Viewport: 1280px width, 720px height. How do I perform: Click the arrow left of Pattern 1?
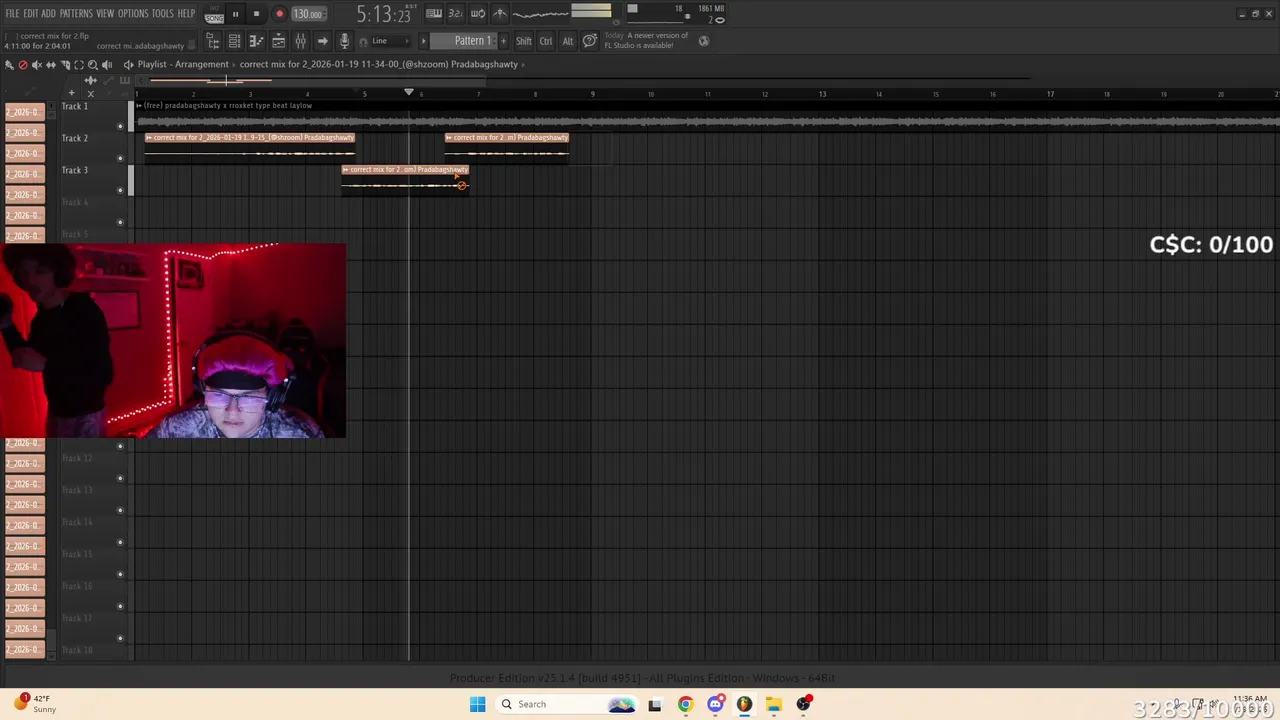point(423,41)
